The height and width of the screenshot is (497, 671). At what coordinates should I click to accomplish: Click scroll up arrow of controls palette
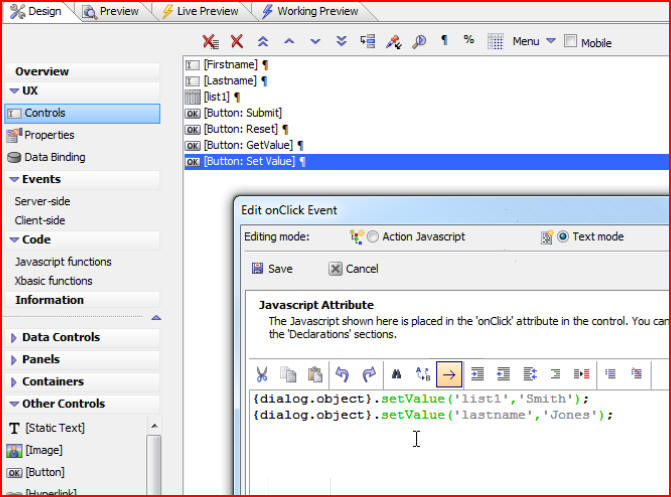[154, 426]
